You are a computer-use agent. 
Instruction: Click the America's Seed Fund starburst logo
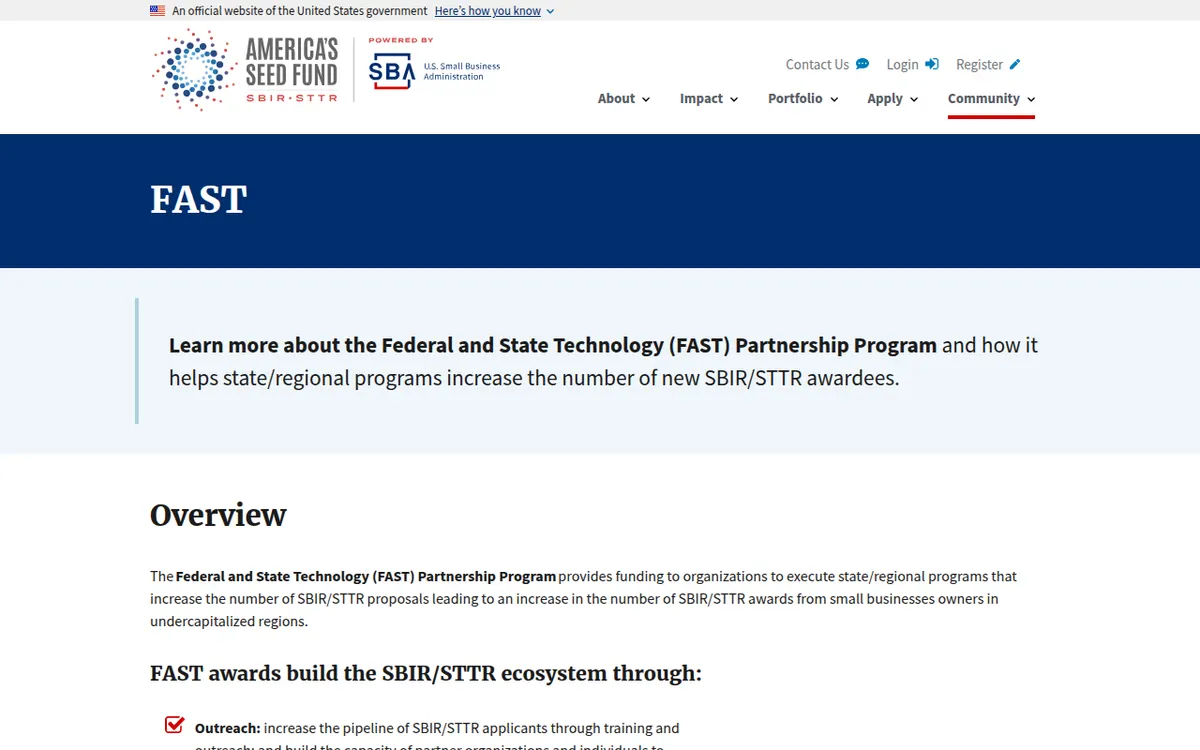pyautogui.click(x=195, y=70)
